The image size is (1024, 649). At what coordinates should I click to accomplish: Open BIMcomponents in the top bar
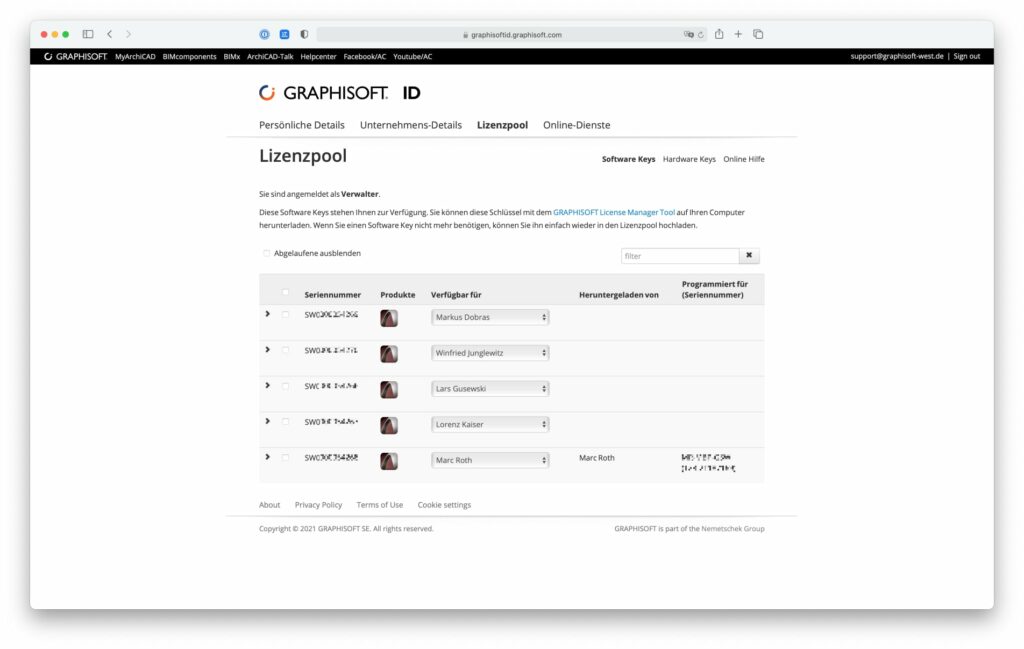189,57
